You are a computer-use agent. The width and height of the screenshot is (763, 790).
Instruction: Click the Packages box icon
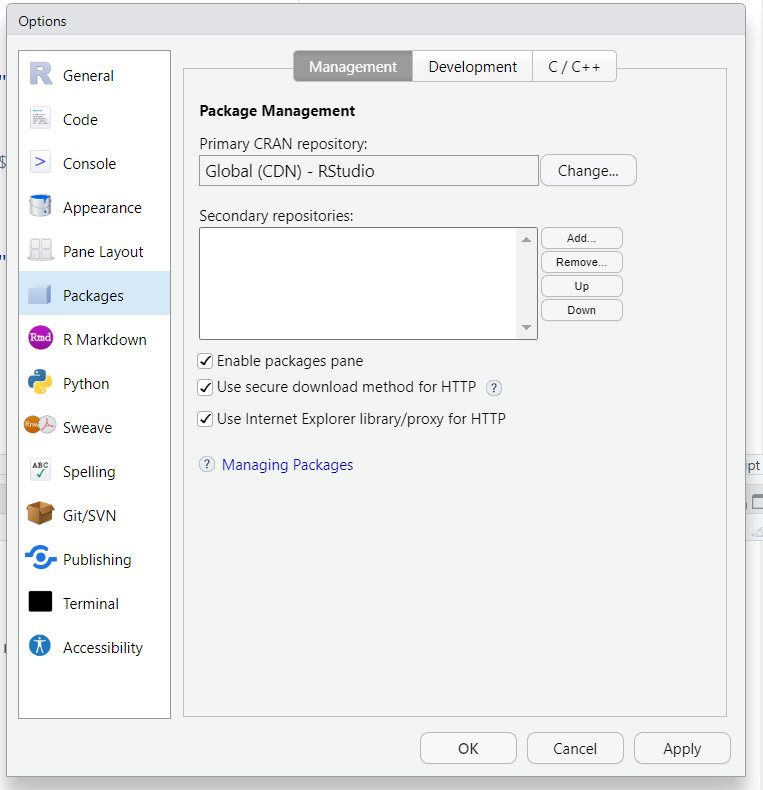[x=40, y=294]
